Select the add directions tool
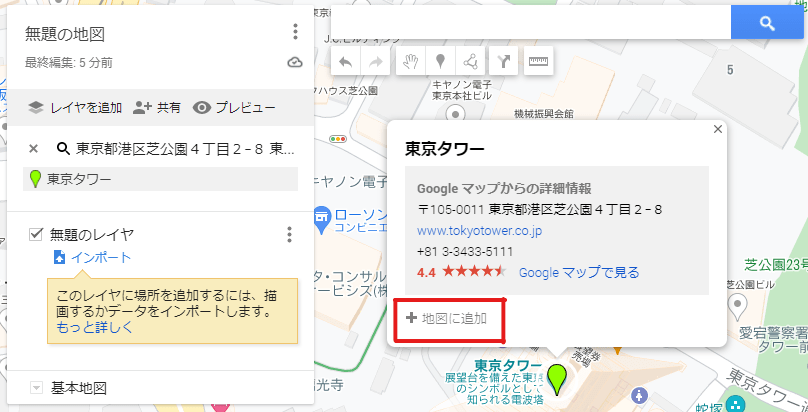The width and height of the screenshot is (808, 412). tap(503, 62)
